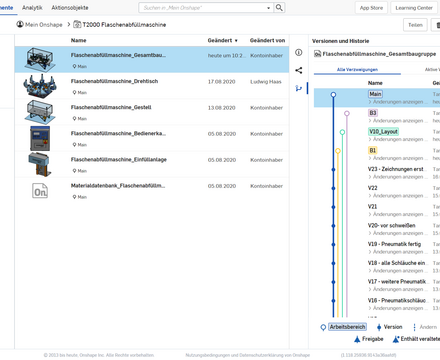Select Flaschenabfüllmaschine_Einfüllanlage document name

pyautogui.click(x=119, y=160)
